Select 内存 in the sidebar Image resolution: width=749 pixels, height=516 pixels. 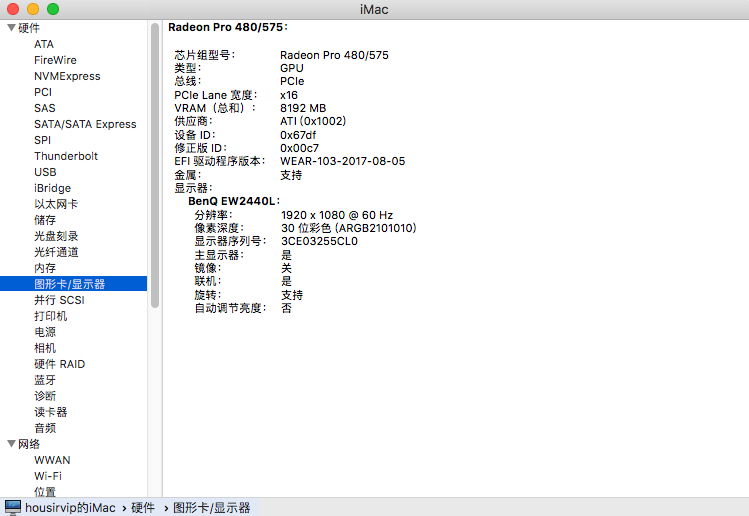tap(45, 268)
